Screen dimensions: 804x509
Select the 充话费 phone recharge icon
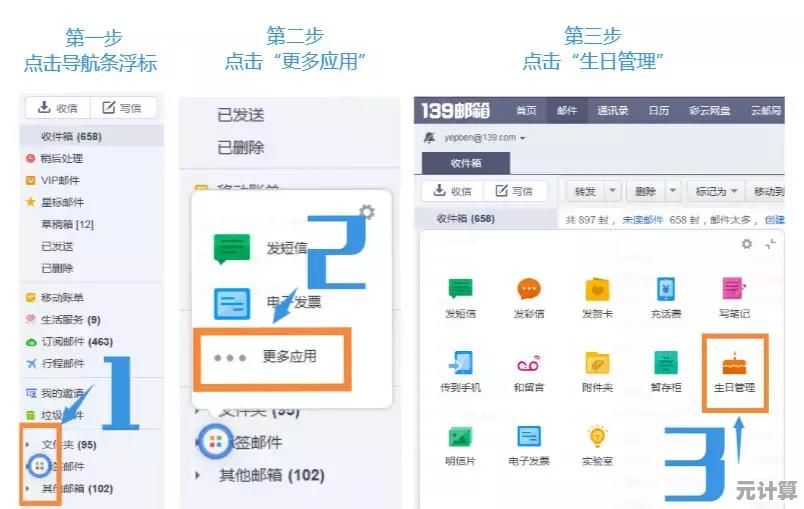click(666, 290)
